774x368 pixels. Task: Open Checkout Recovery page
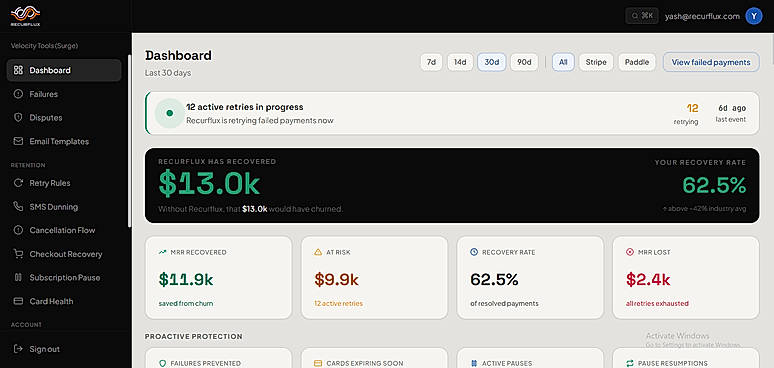point(64,254)
